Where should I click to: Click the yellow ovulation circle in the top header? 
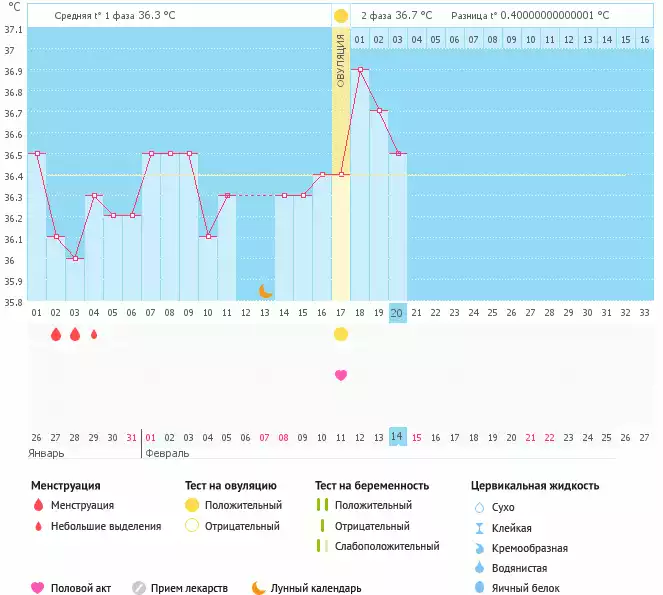[341, 16]
